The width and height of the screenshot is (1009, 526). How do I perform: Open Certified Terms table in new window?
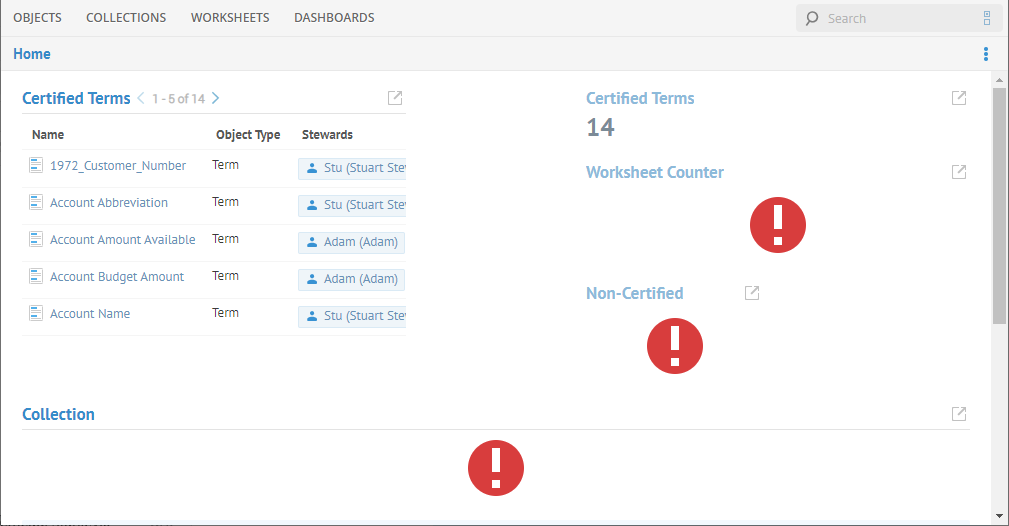395,98
